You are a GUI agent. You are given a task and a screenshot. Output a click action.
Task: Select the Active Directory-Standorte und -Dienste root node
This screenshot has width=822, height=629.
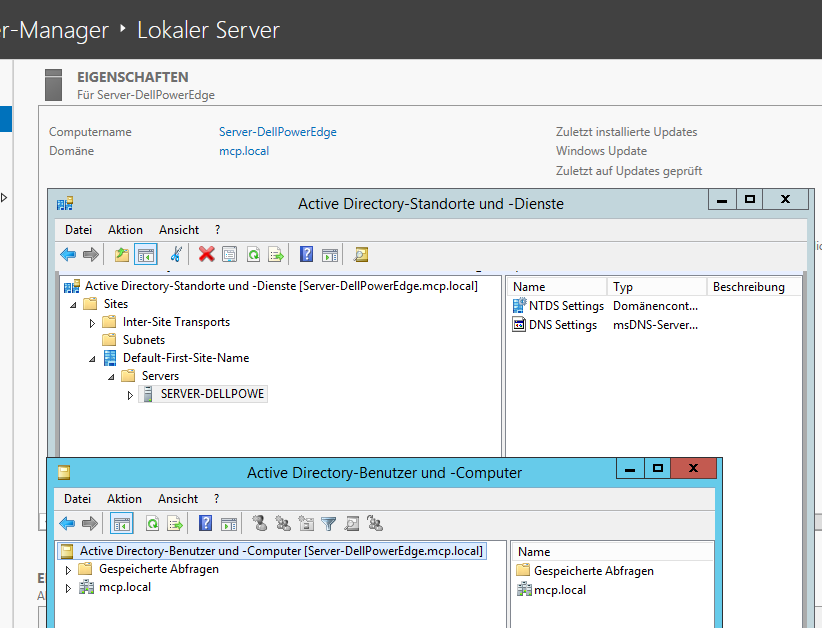click(x=271, y=286)
